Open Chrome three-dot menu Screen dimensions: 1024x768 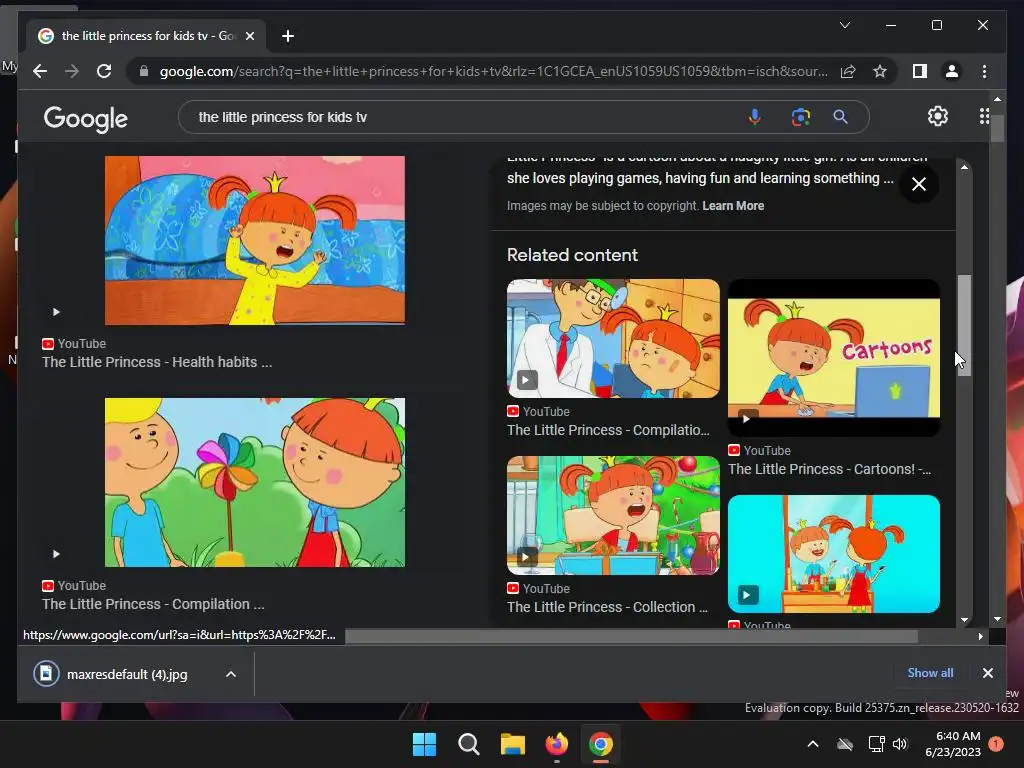(x=984, y=71)
